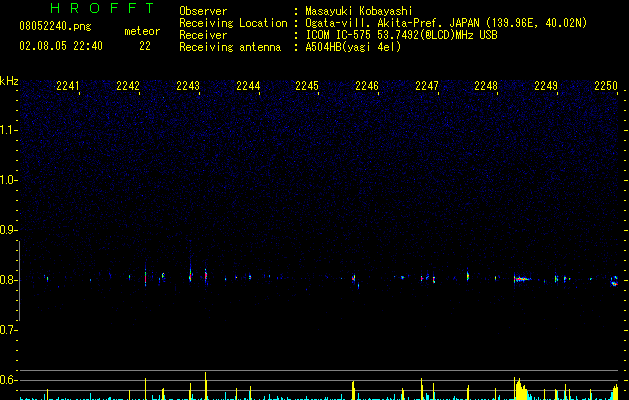629x400 pixels.
Task: Click the date stamp 02.08.05 22:40
Action: (x=61, y=46)
